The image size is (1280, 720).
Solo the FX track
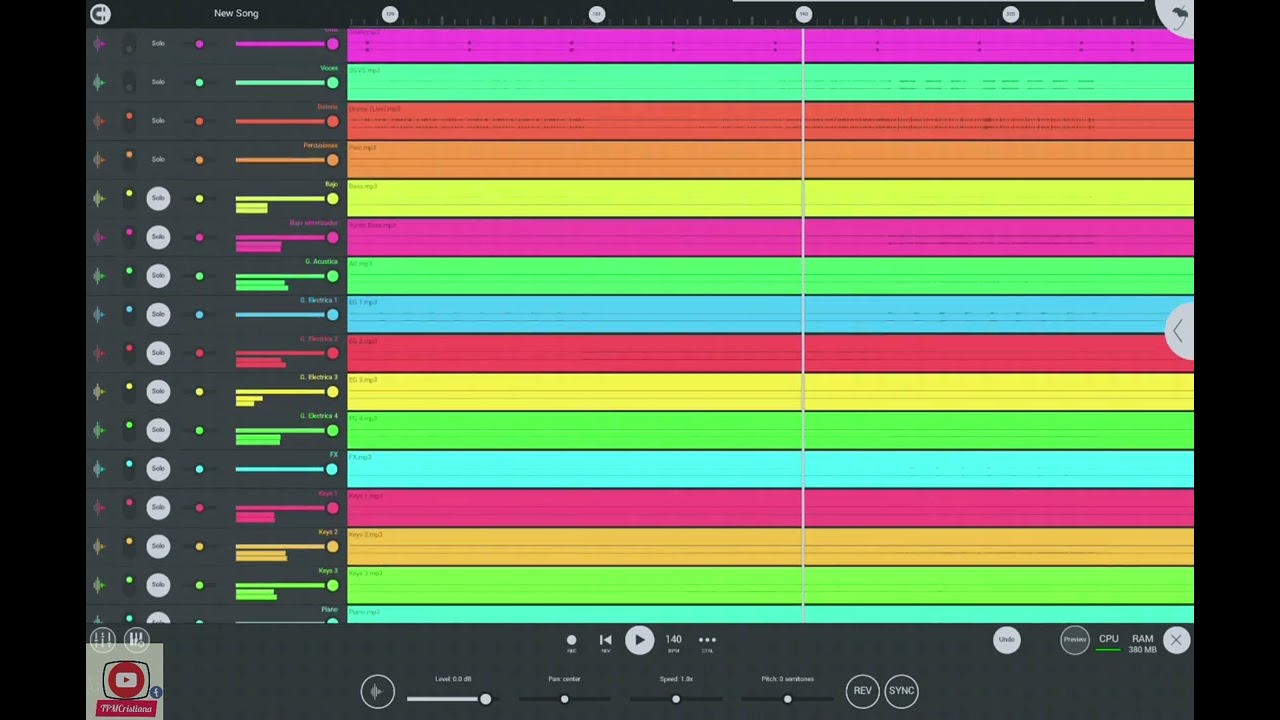pos(158,468)
